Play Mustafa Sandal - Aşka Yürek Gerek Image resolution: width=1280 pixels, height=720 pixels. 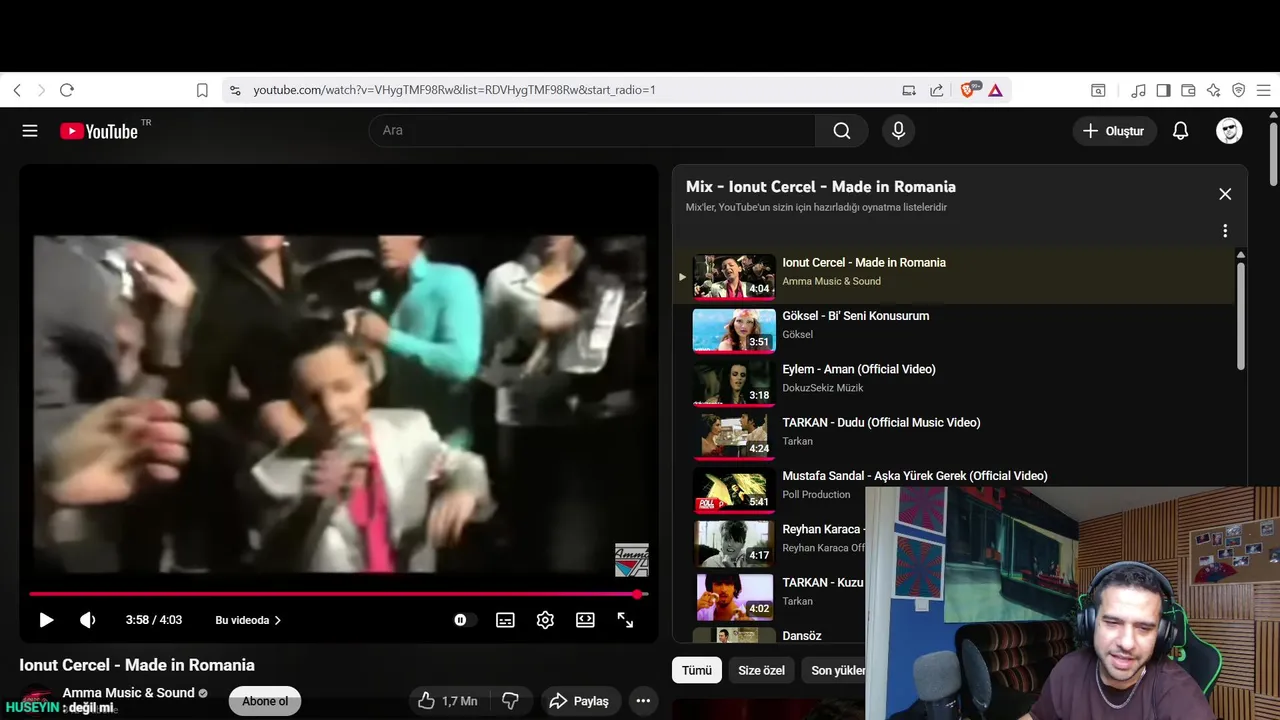(915, 476)
